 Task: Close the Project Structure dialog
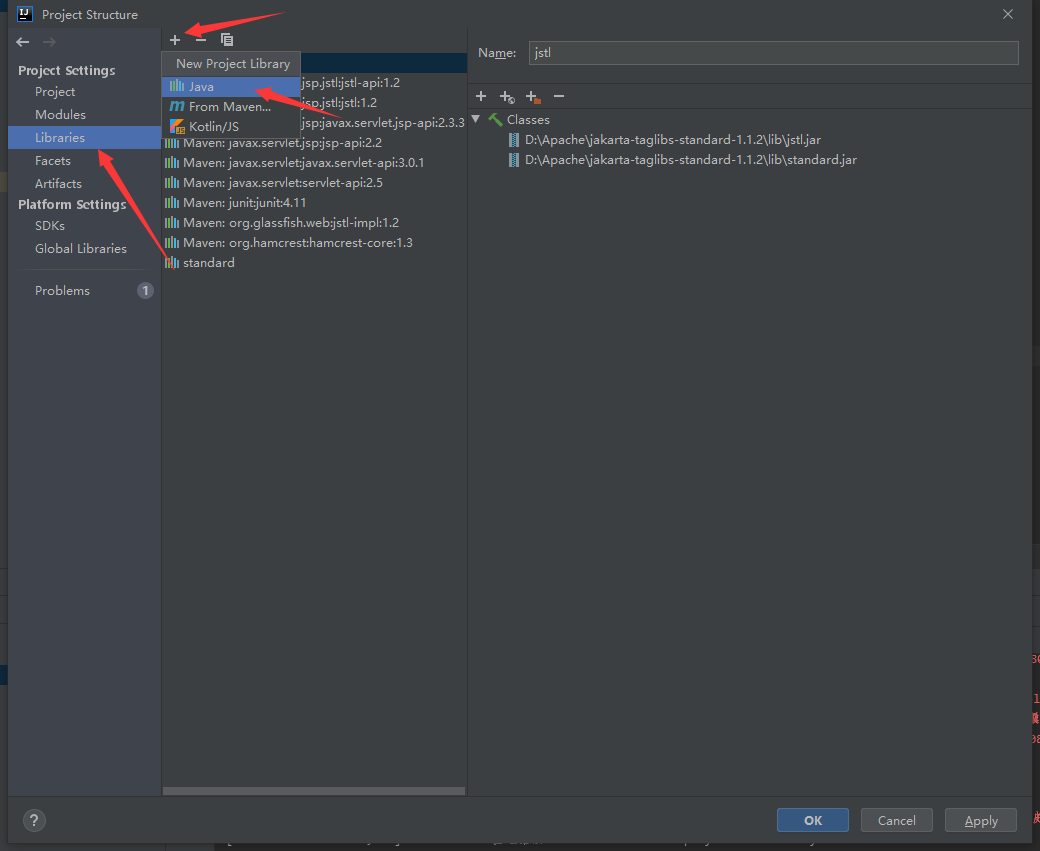(x=1008, y=14)
